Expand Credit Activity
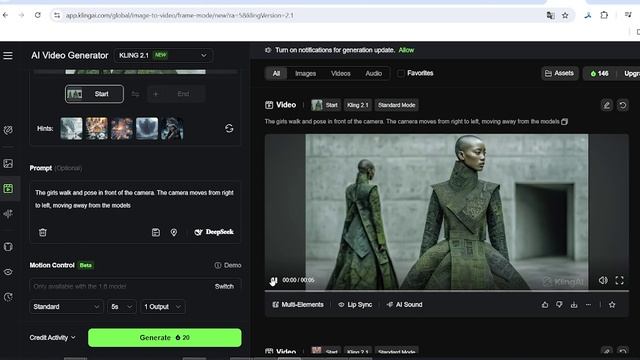640x360 pixels. click(x=53, y=338)
